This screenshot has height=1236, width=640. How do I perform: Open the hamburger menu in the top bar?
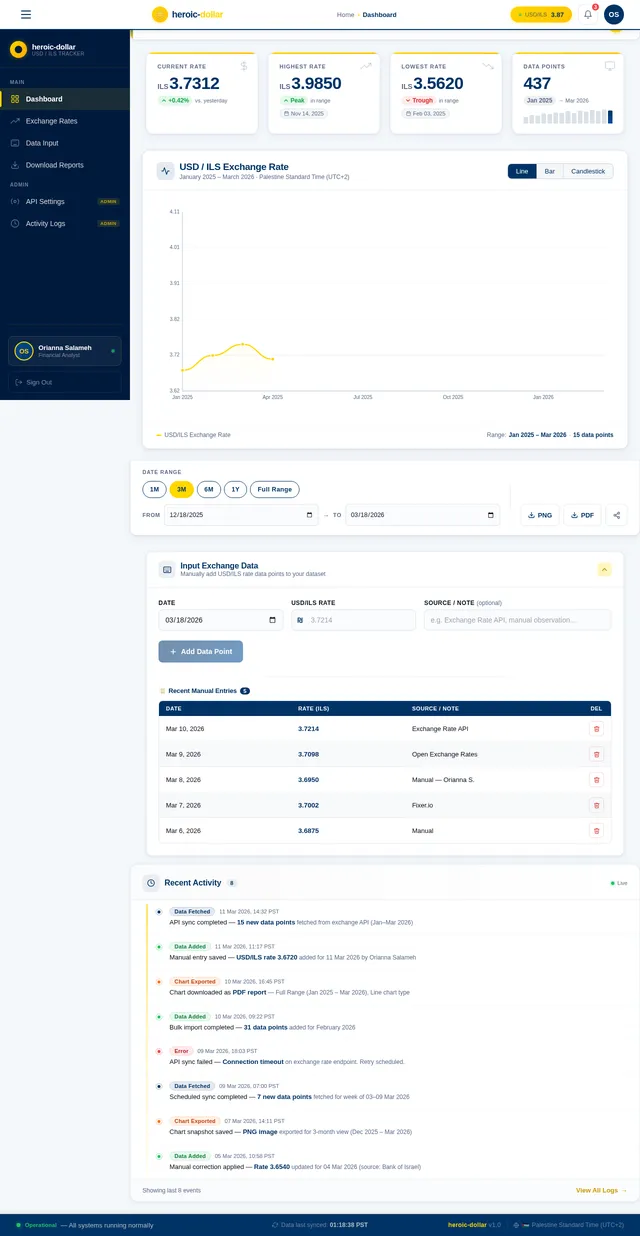coord(26,15)
